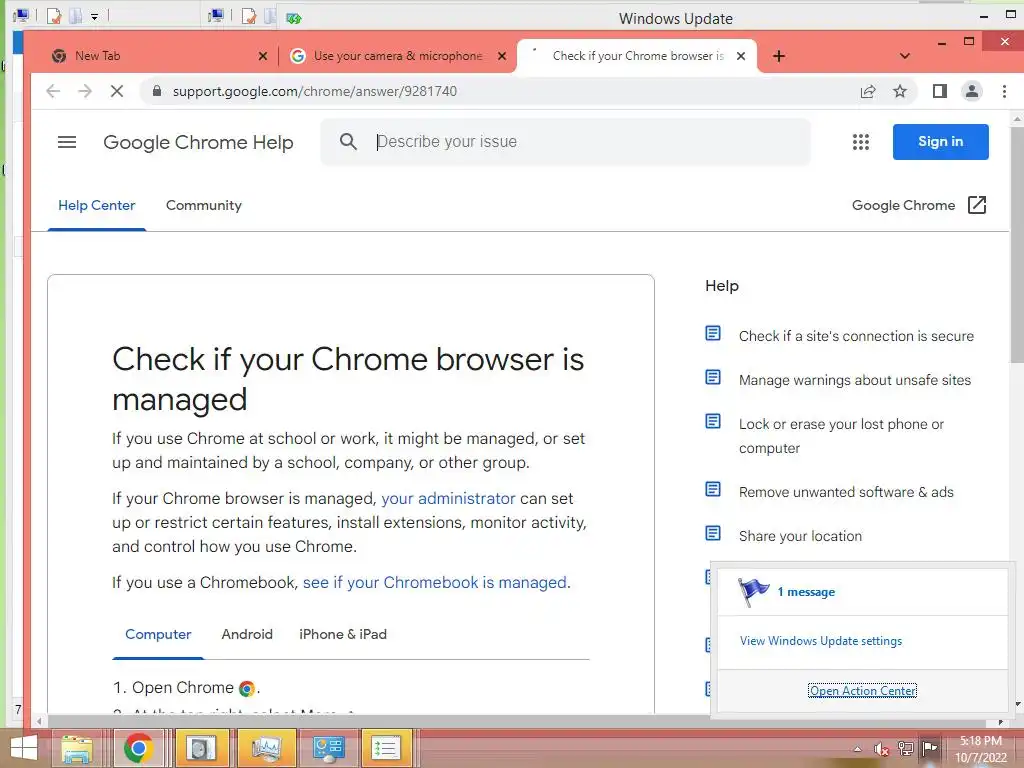Click the horizontal scrollbar left arrow
The width and height of the screenshot is (1024, 768).
point(39,722)
